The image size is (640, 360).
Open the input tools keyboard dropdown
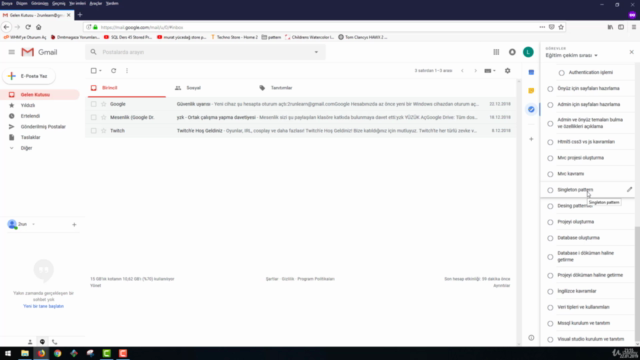(490, 71)
